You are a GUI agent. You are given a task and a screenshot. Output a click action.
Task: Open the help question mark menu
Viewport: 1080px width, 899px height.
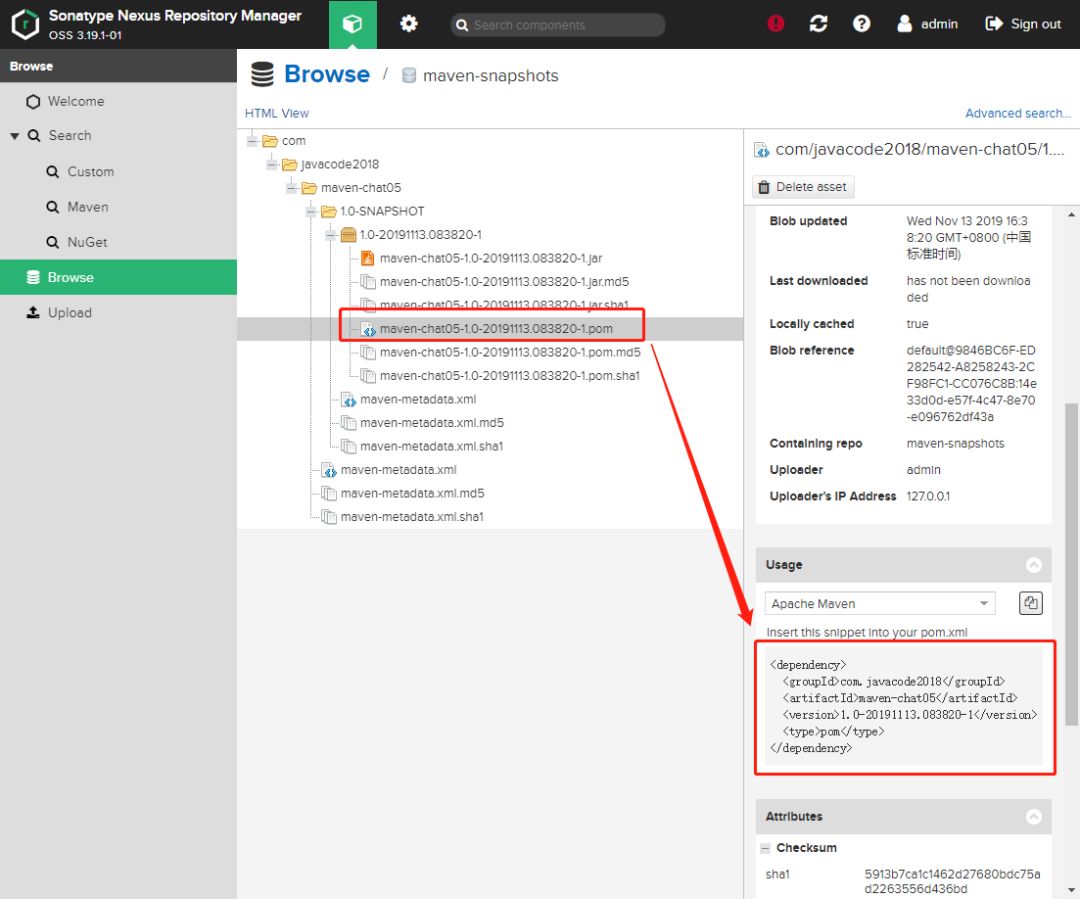(861, 24)
